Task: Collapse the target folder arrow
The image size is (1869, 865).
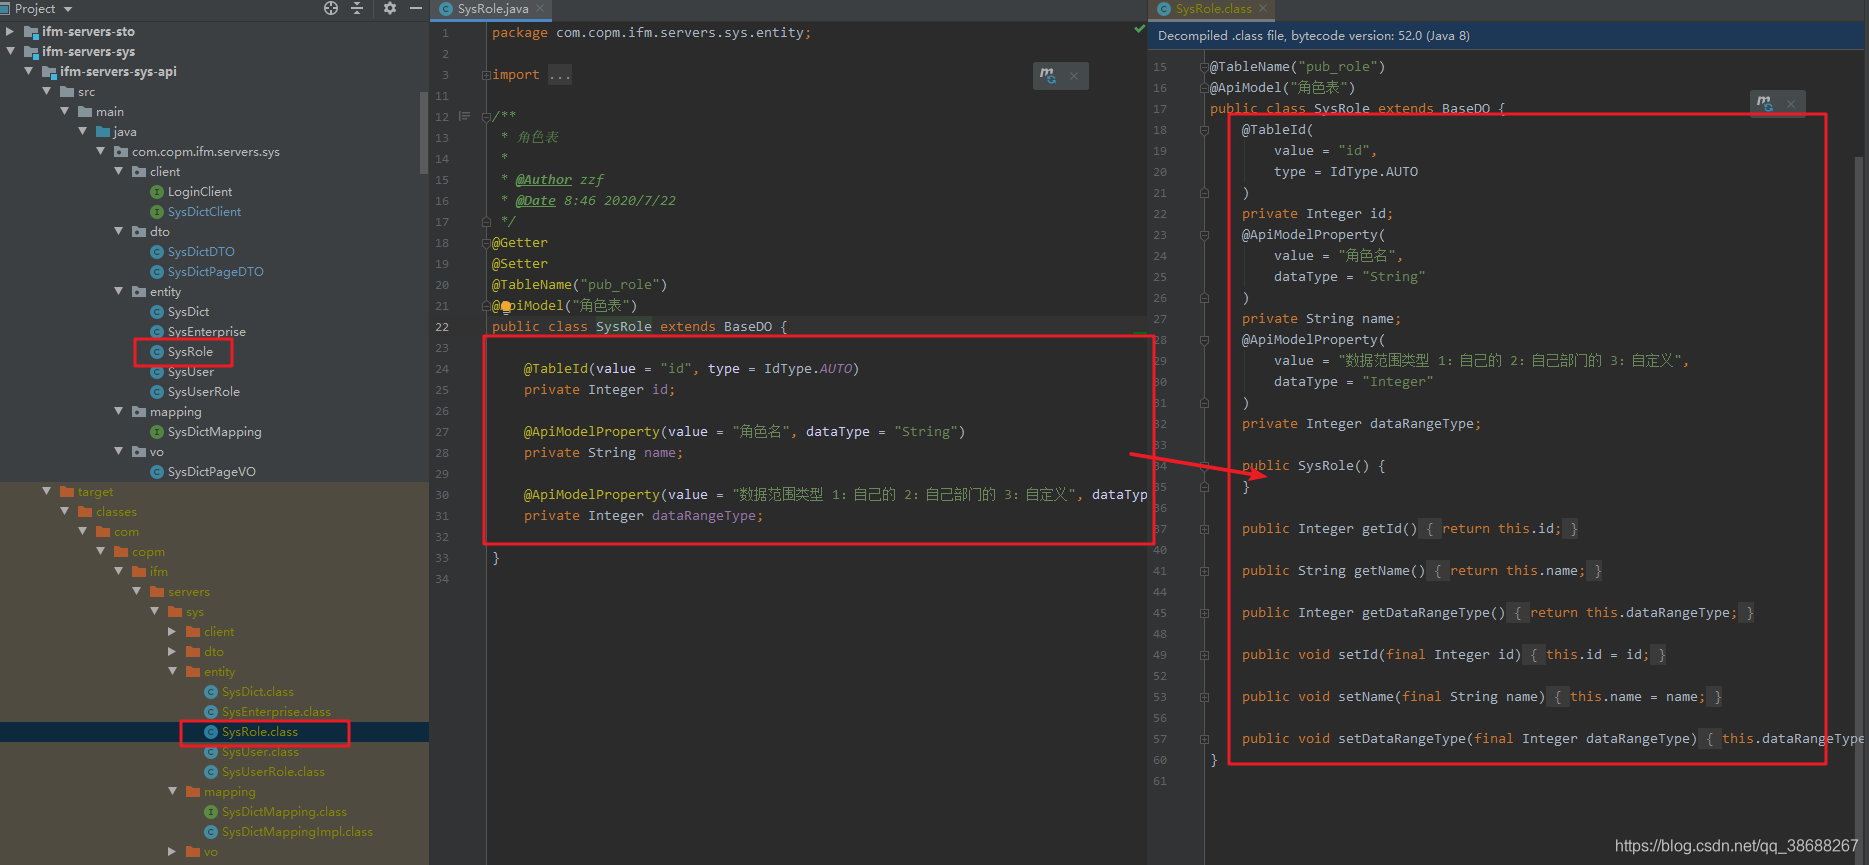Action: pos(46,492)
